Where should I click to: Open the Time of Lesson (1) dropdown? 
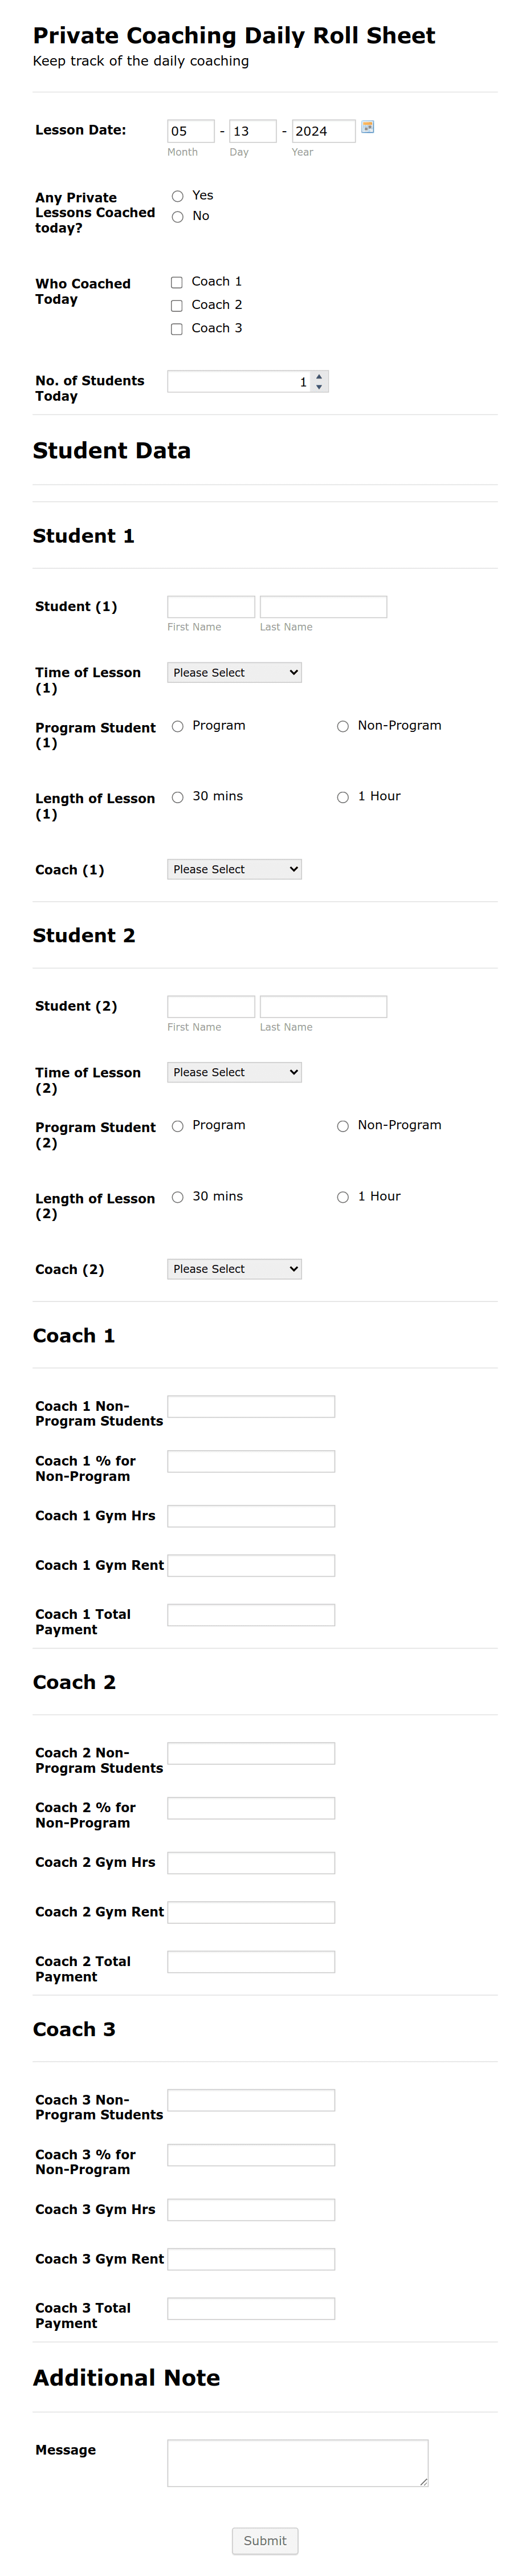coord(234,672)
